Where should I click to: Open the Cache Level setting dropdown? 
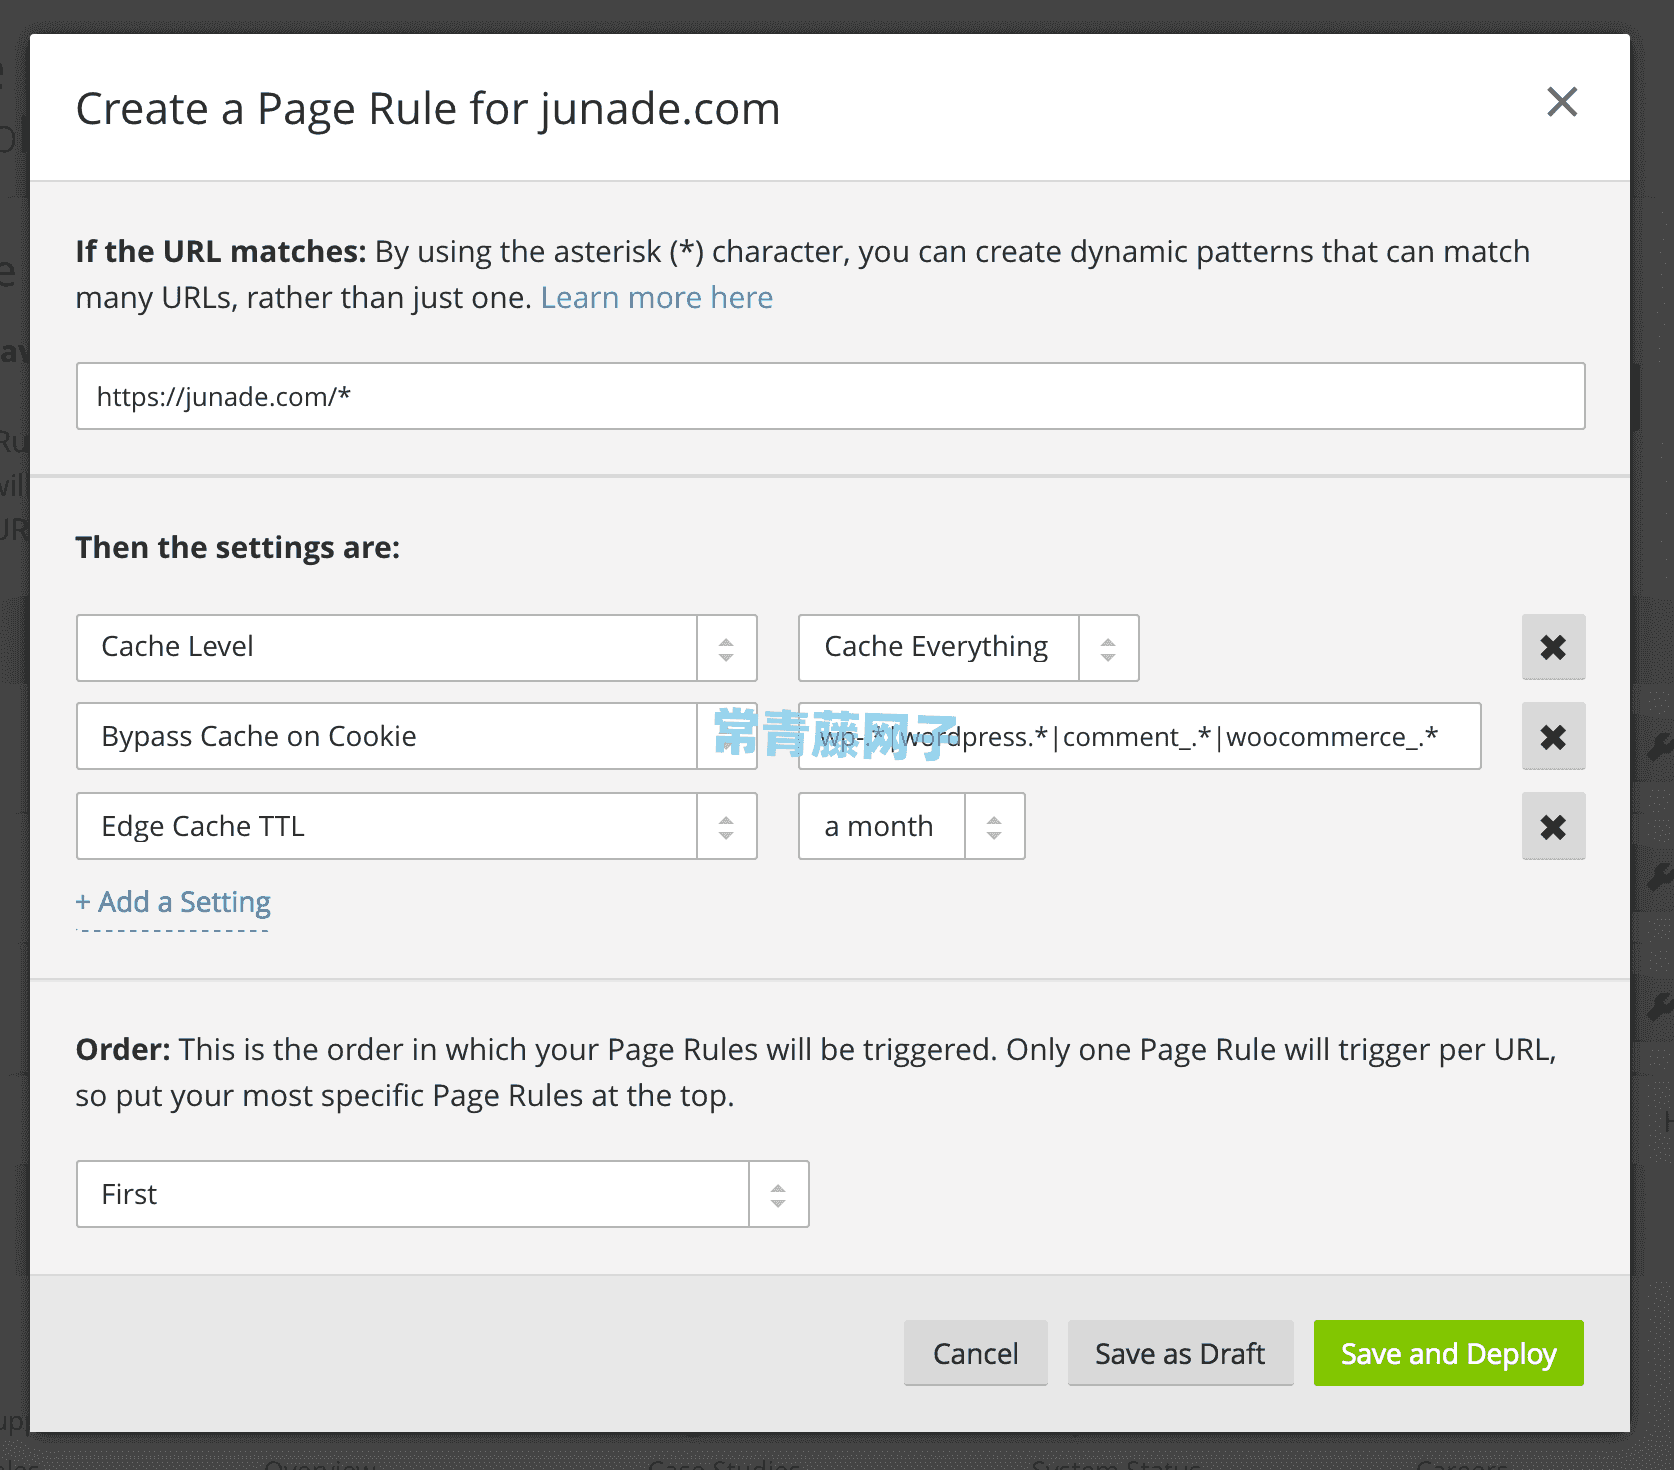[x=416, y=647]
